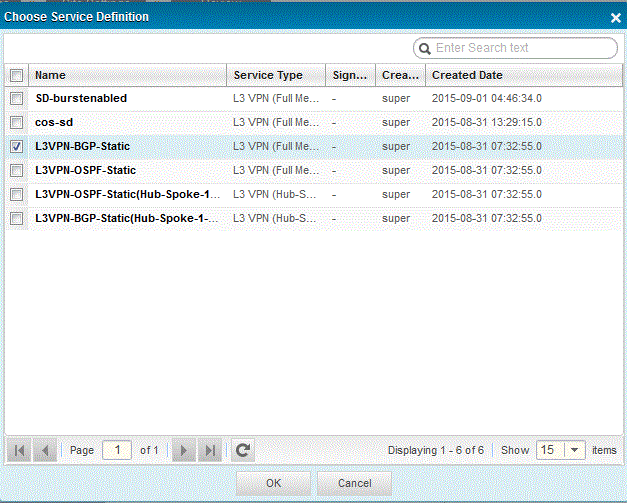Refresh the service definition list
This screenshot has width=627, height=503.
[243, 450]
